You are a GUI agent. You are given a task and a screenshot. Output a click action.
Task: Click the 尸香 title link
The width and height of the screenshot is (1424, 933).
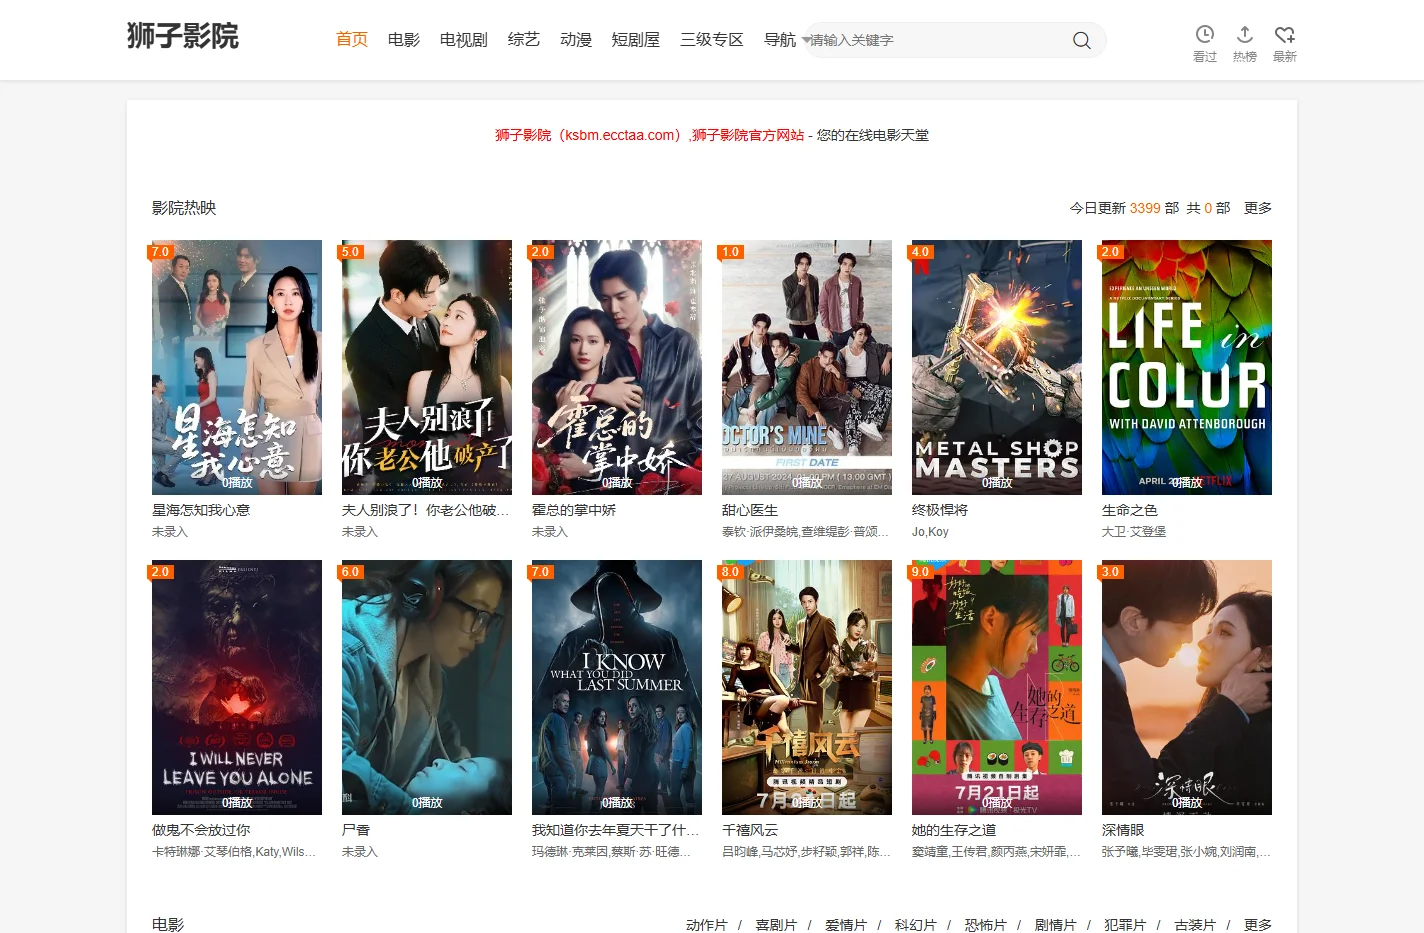[x=356, y=830]
